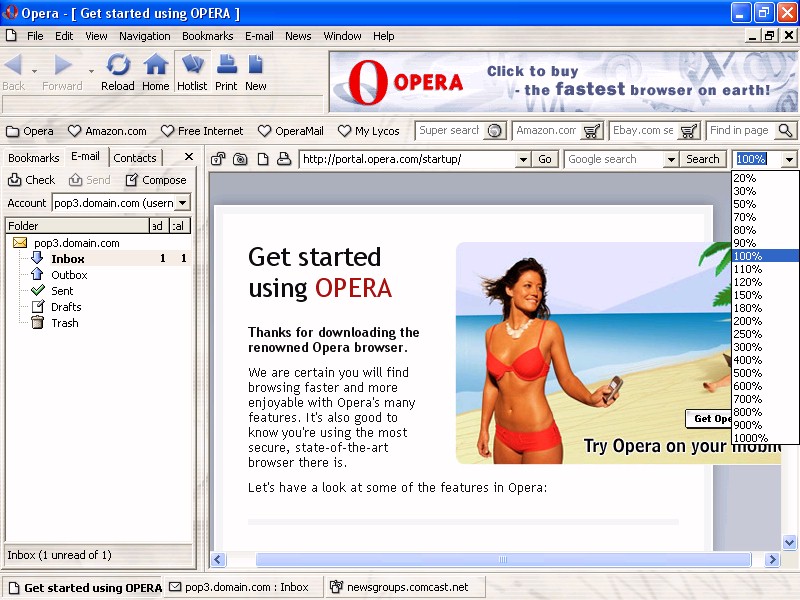
Task: Open the OperaMail bookmark
Action: click(x=291, y=131)
